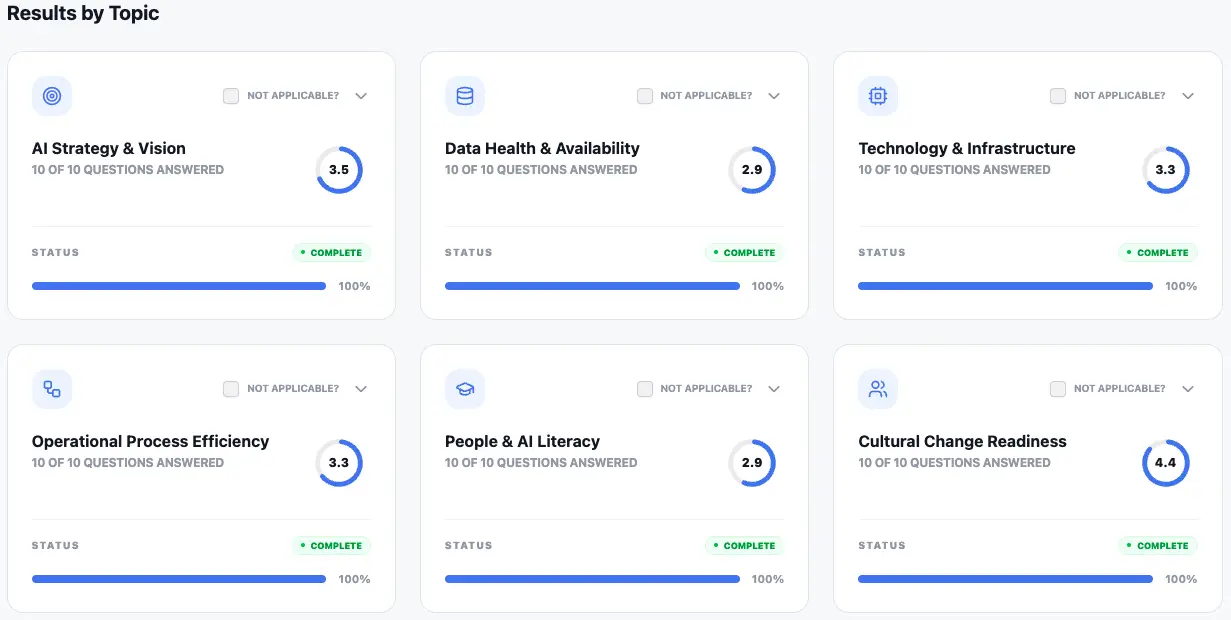1231x620 pixels.
Task: Click the People & AI Literacy graduation cap icon
Action: click(x=465, y=389)
